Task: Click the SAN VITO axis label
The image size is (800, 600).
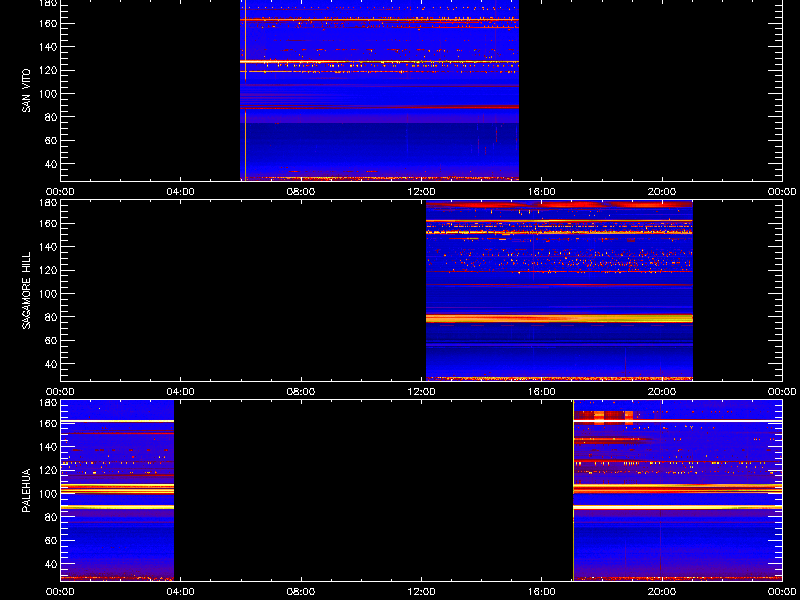Action: 27,91
